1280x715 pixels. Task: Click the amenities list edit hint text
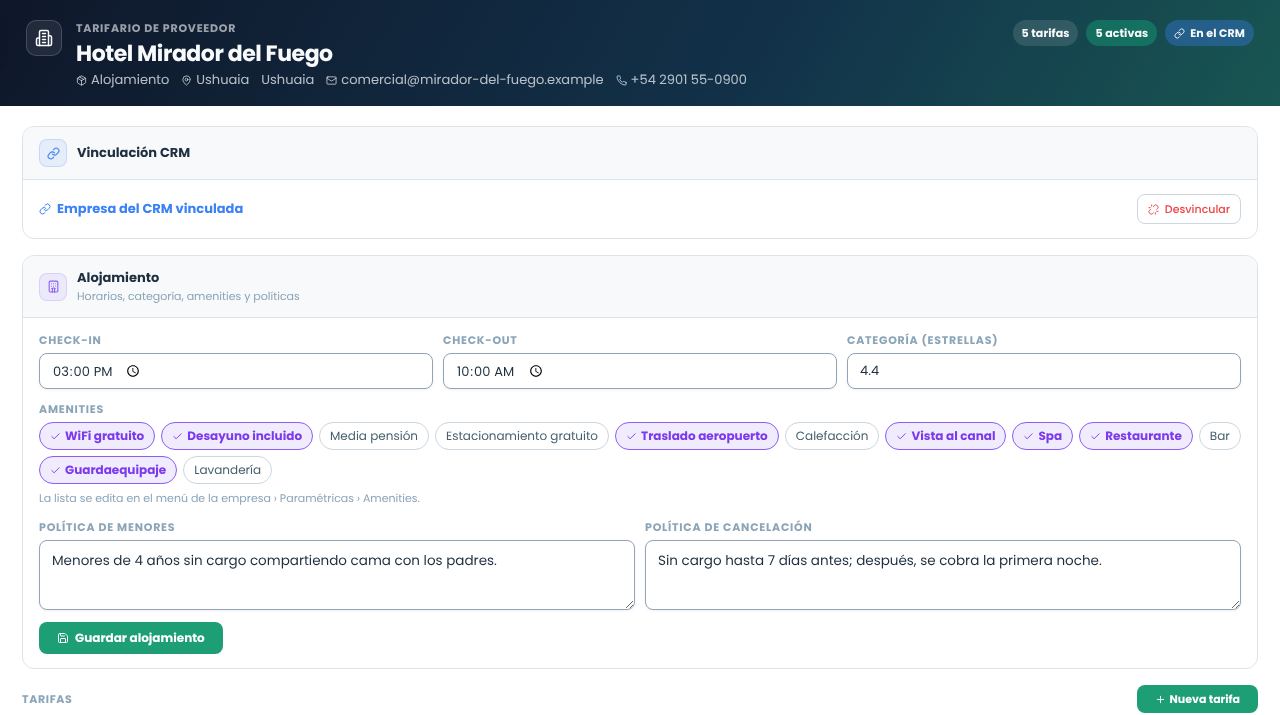point(229,498)
